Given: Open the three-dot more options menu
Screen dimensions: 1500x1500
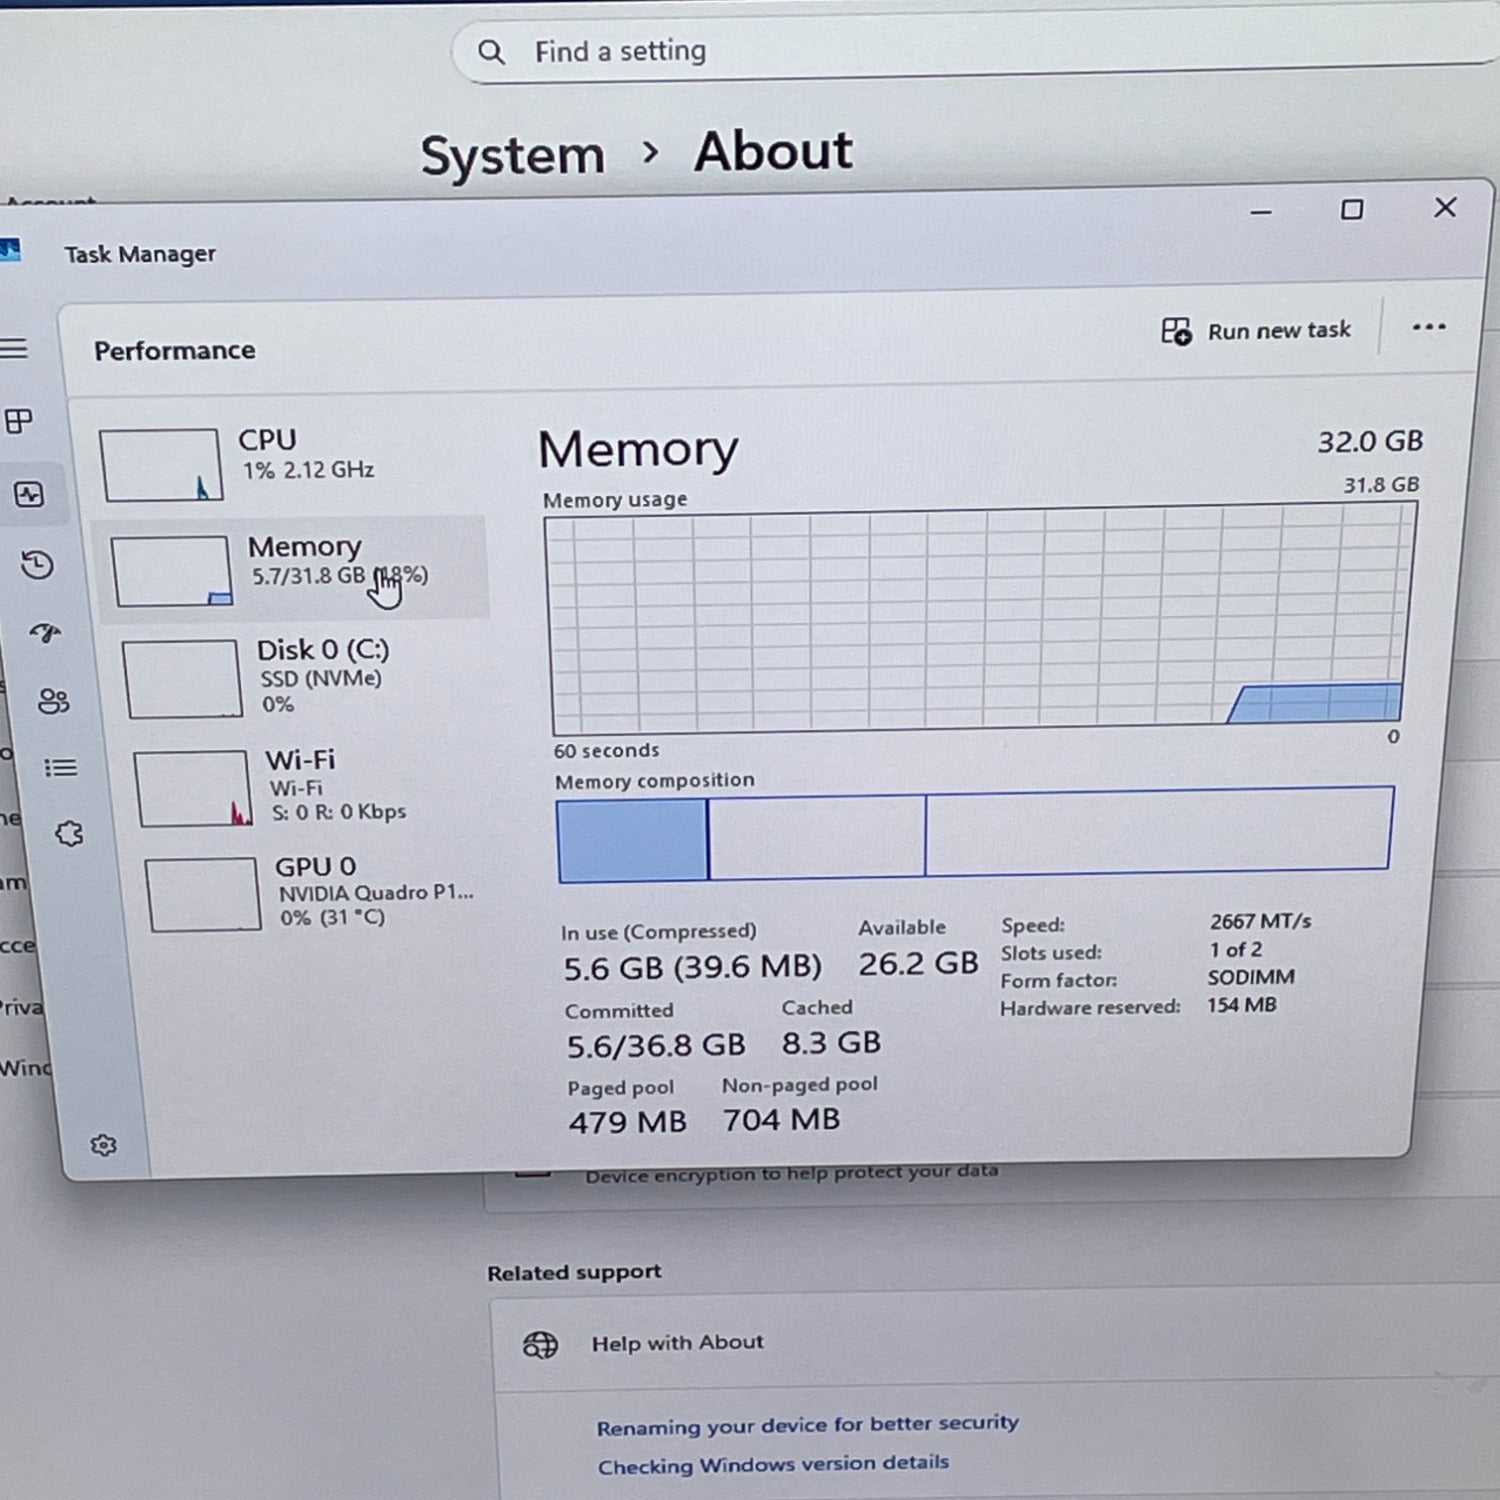Looking at the screenshot, I should pos(1428,327).
